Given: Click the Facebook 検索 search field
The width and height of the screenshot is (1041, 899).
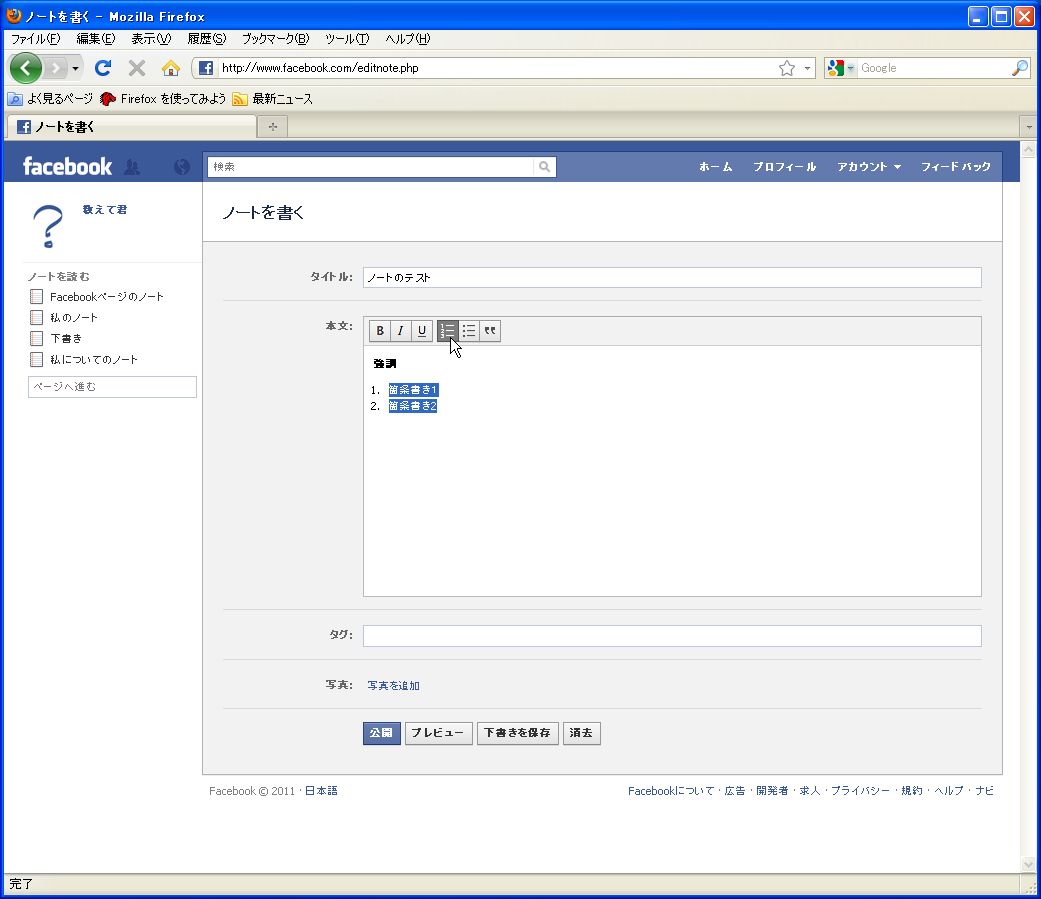Looking at the screenshot, I should click(x=370, y=167).
